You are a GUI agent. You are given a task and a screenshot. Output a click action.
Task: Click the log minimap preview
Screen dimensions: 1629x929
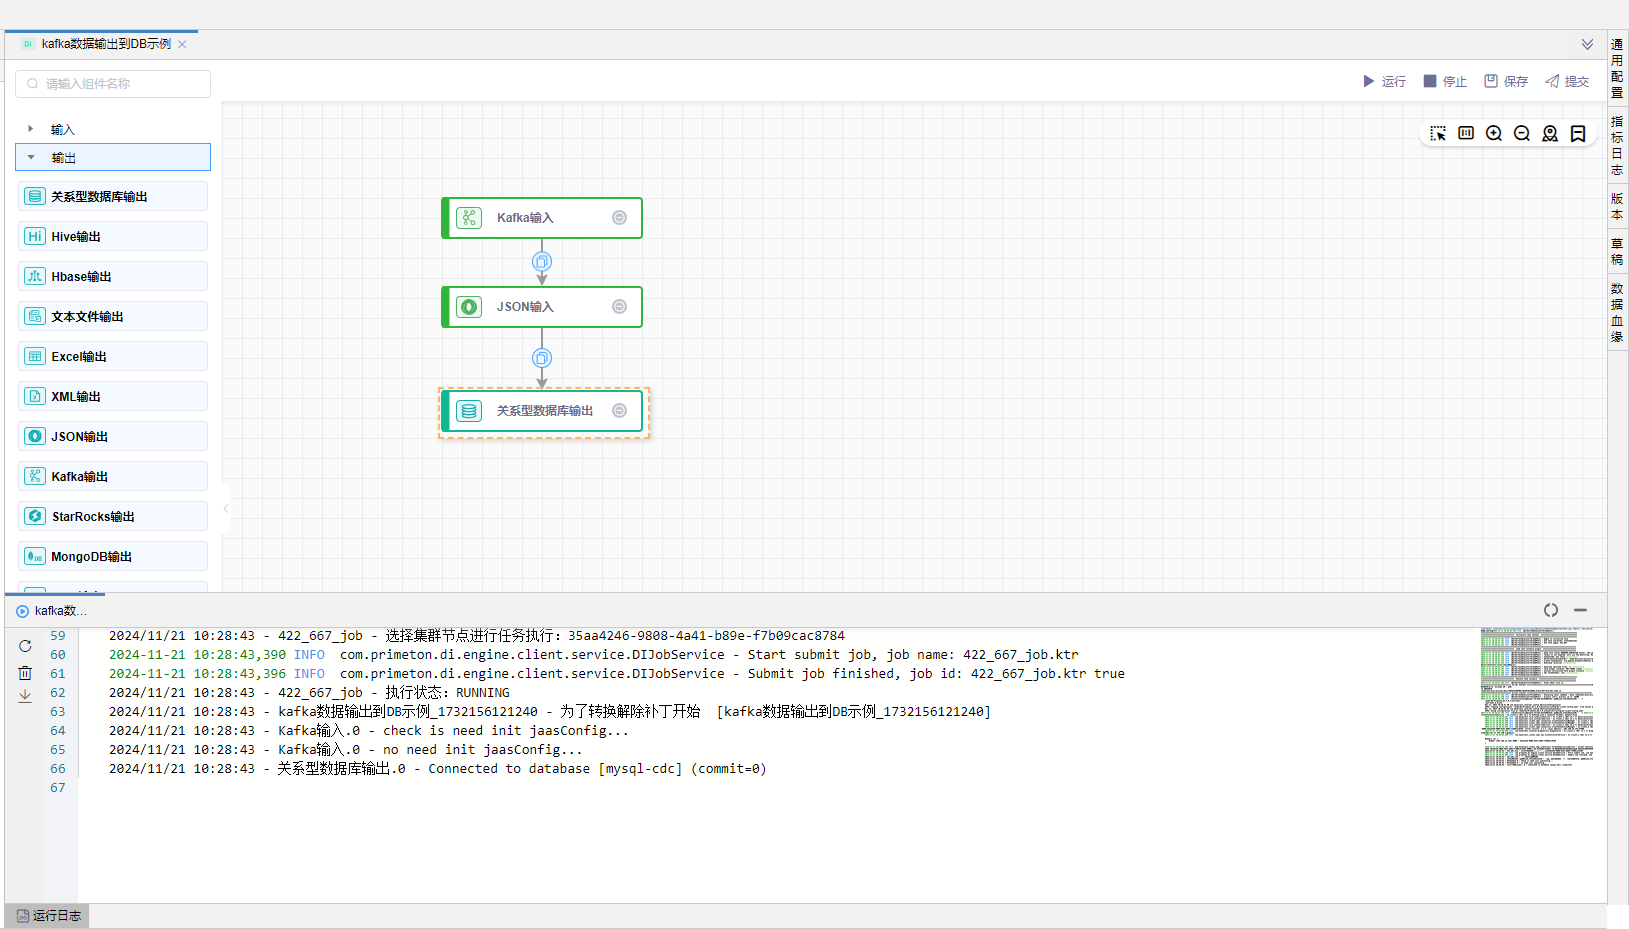1538,698
